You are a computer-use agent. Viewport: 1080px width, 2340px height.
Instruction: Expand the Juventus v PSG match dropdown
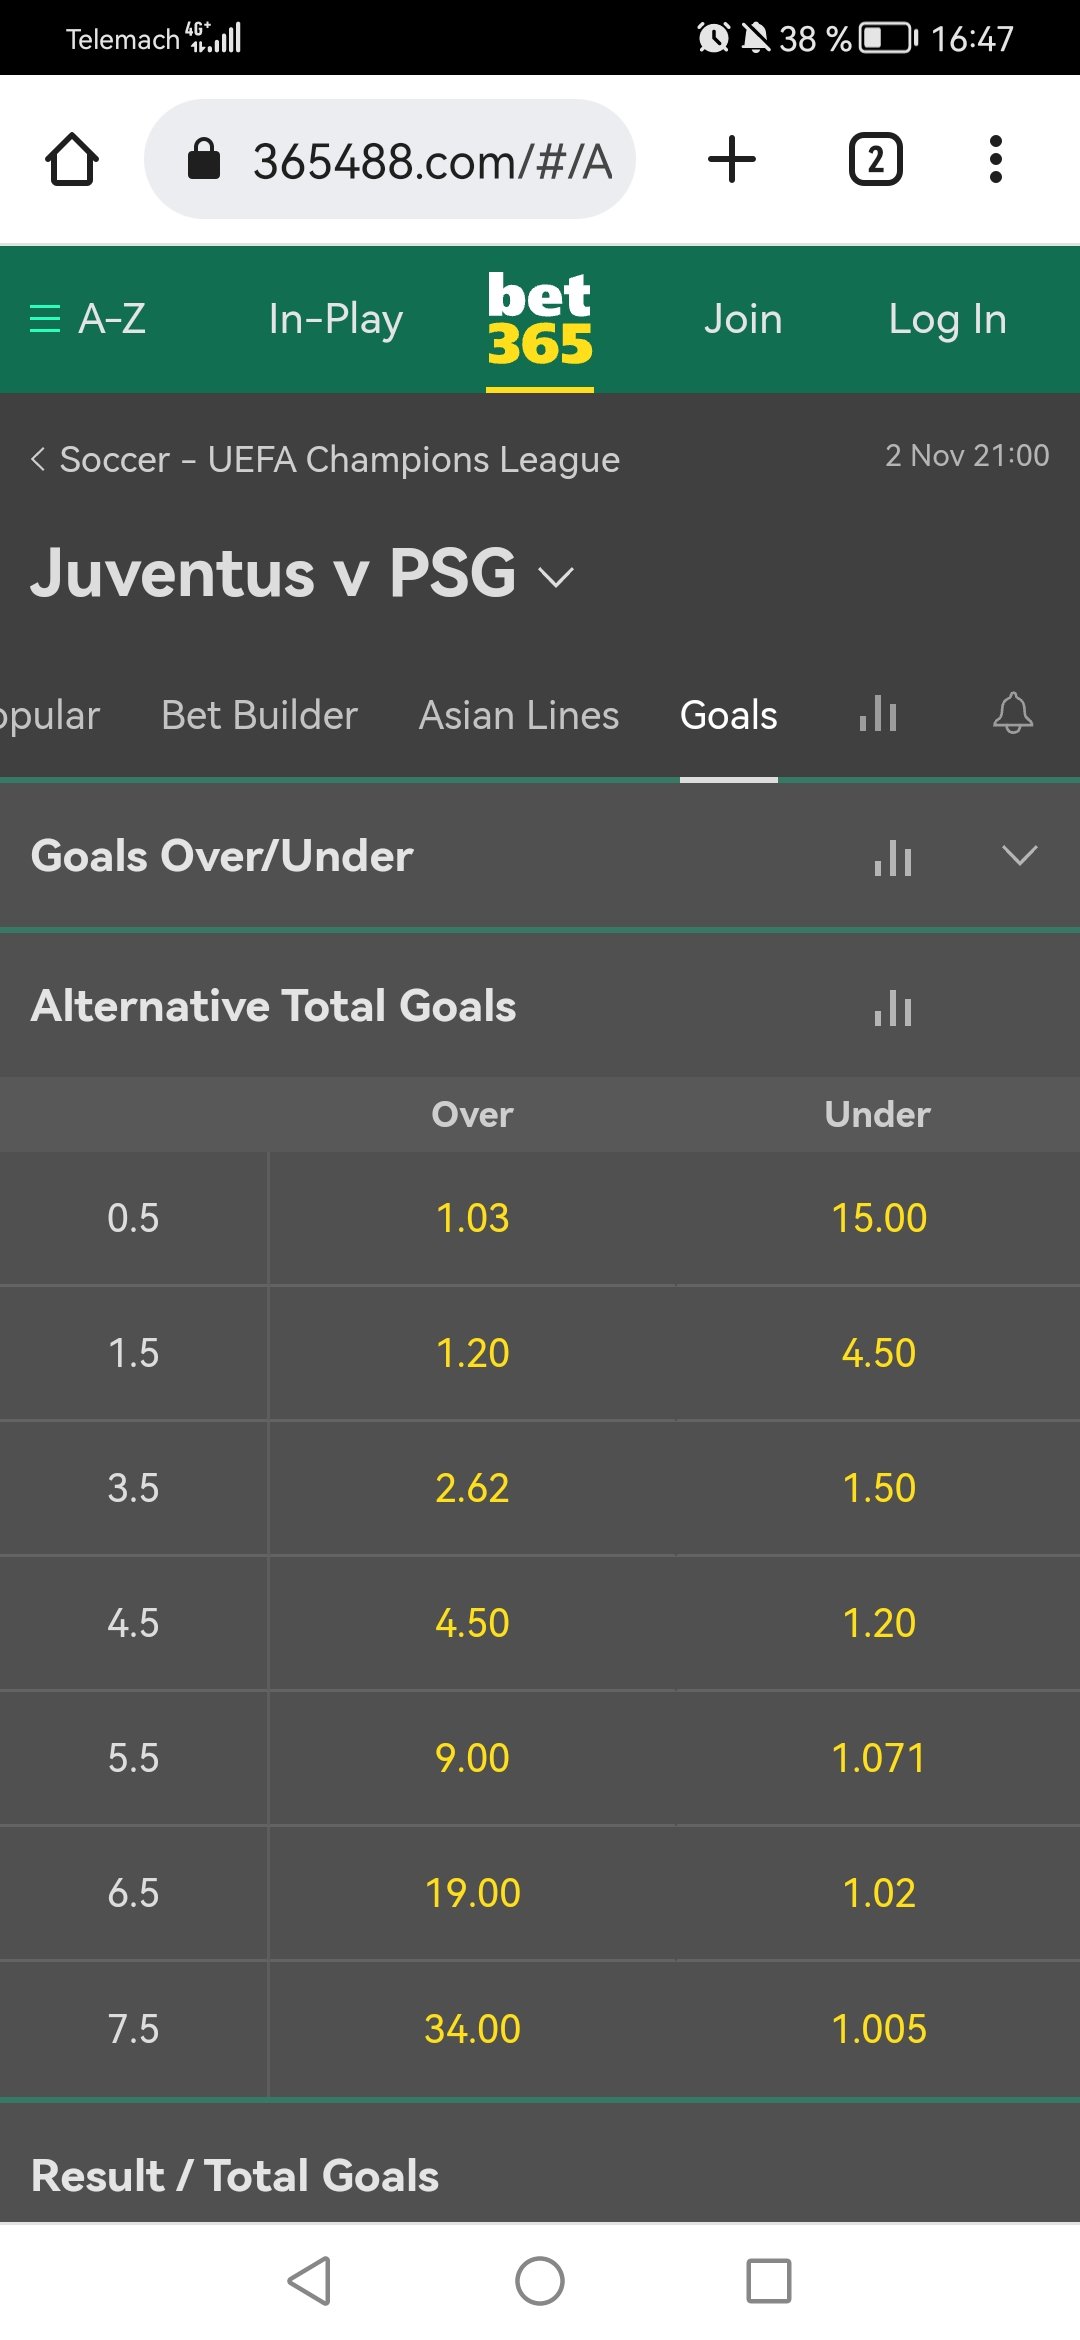556,576
